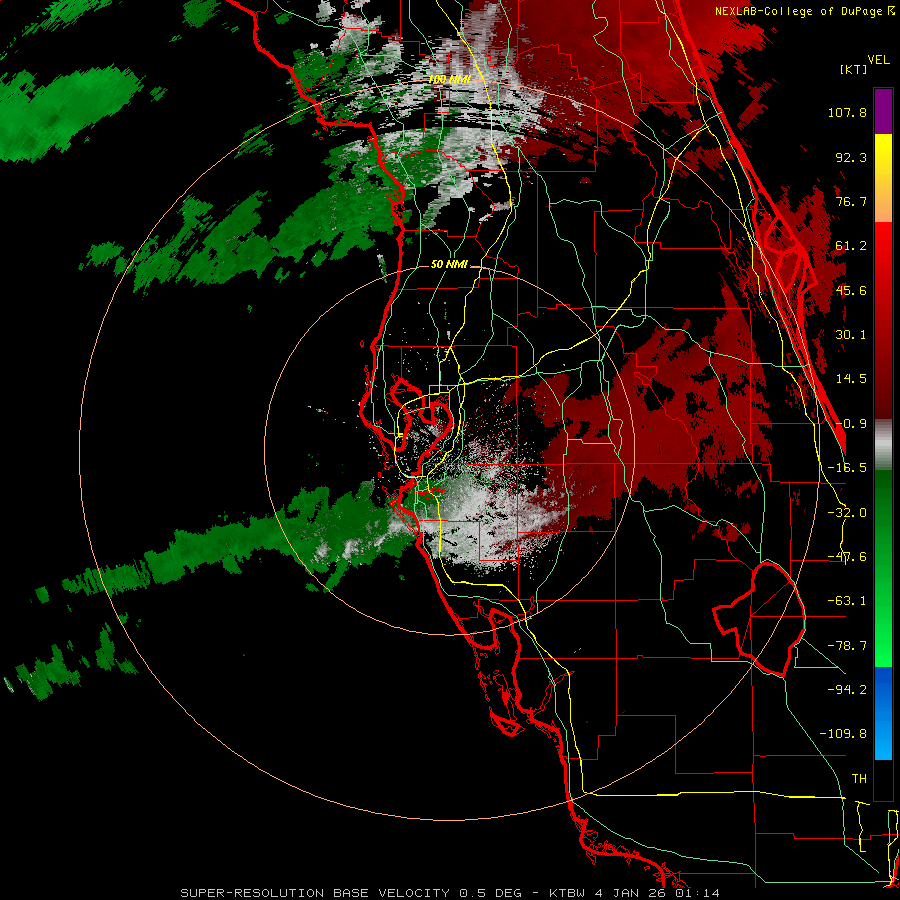The width and height of the screenshot is (900, 900).
Task: Select the -47.6 scale value
Action: click(847, 557)
